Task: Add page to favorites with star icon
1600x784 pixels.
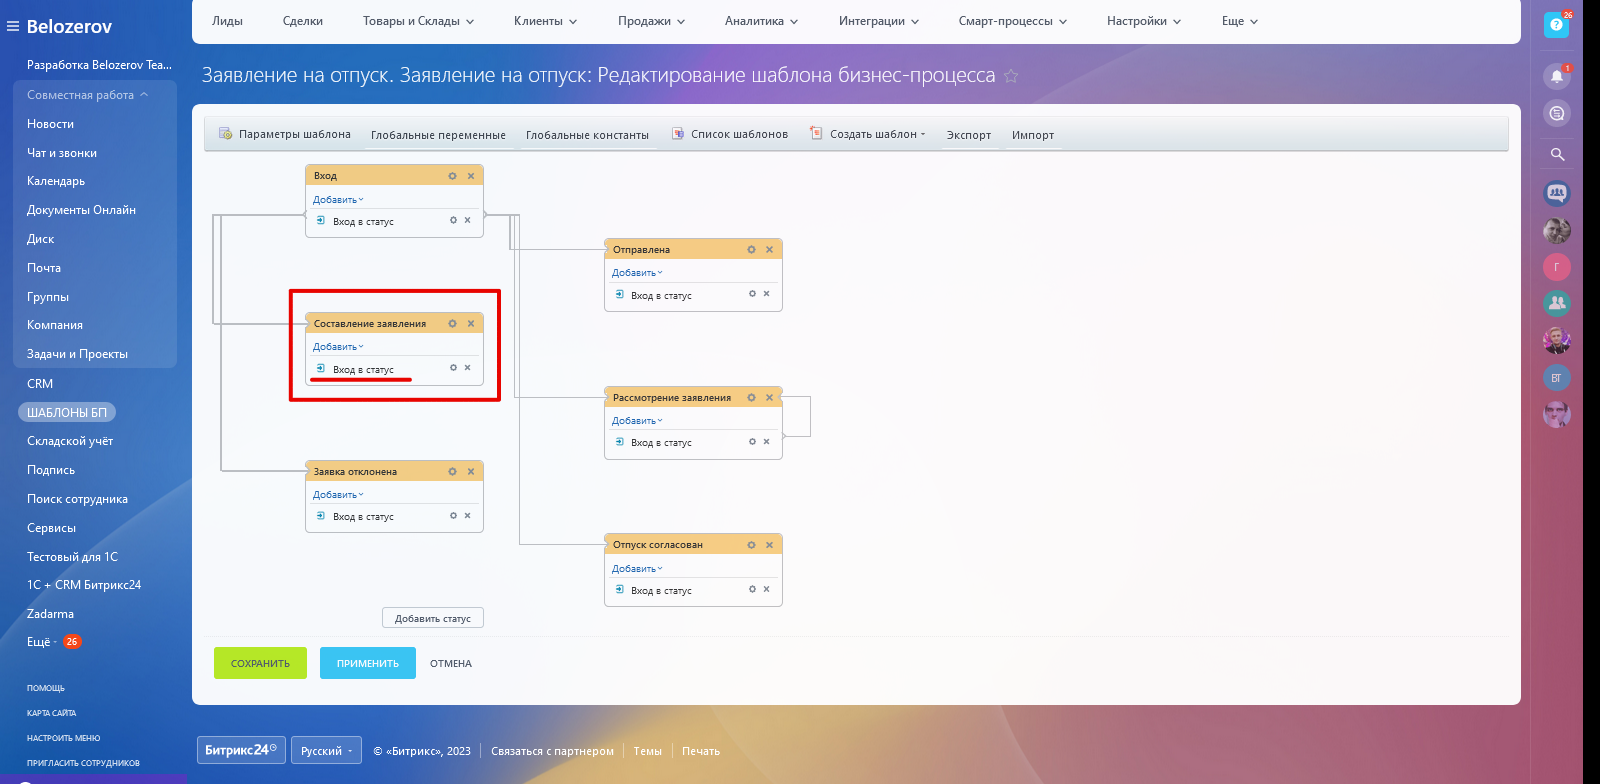Action: [x=1011, y=76]
